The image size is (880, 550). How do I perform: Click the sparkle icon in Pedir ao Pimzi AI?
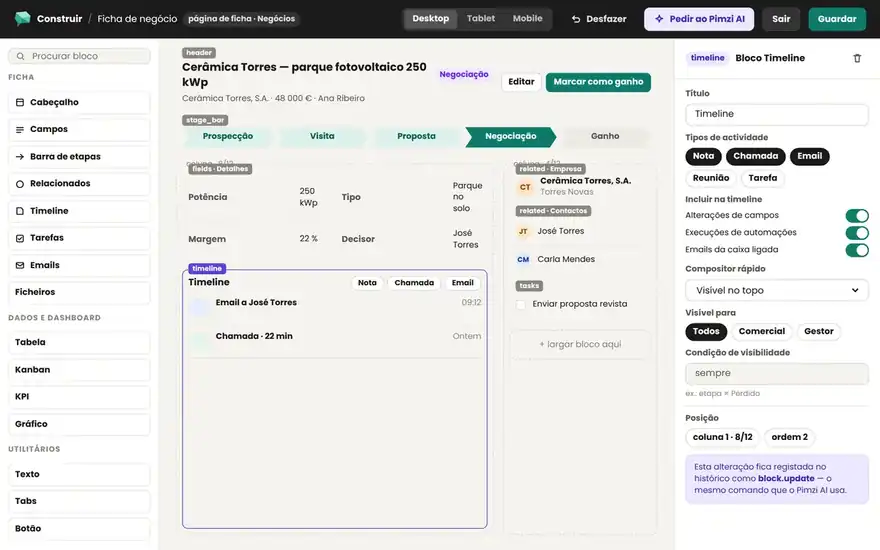[x=659, y=19]
